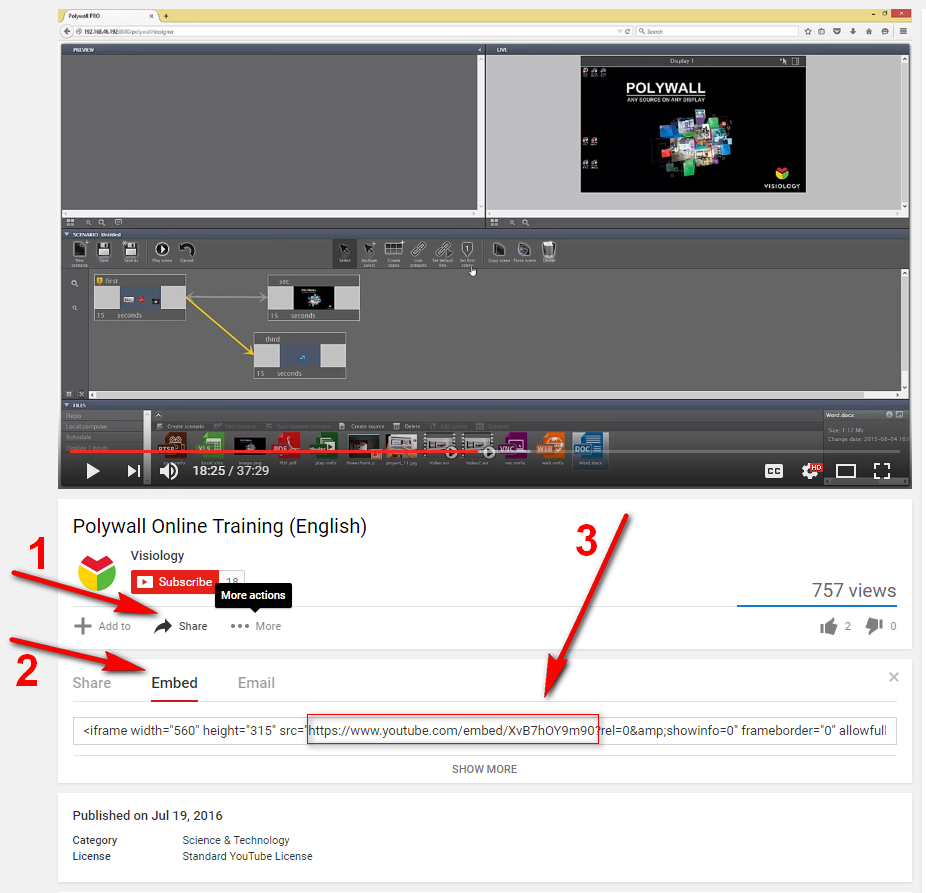Screen dimensions: 926x893
Task: Close the share panel
Action: pos(894,677)
